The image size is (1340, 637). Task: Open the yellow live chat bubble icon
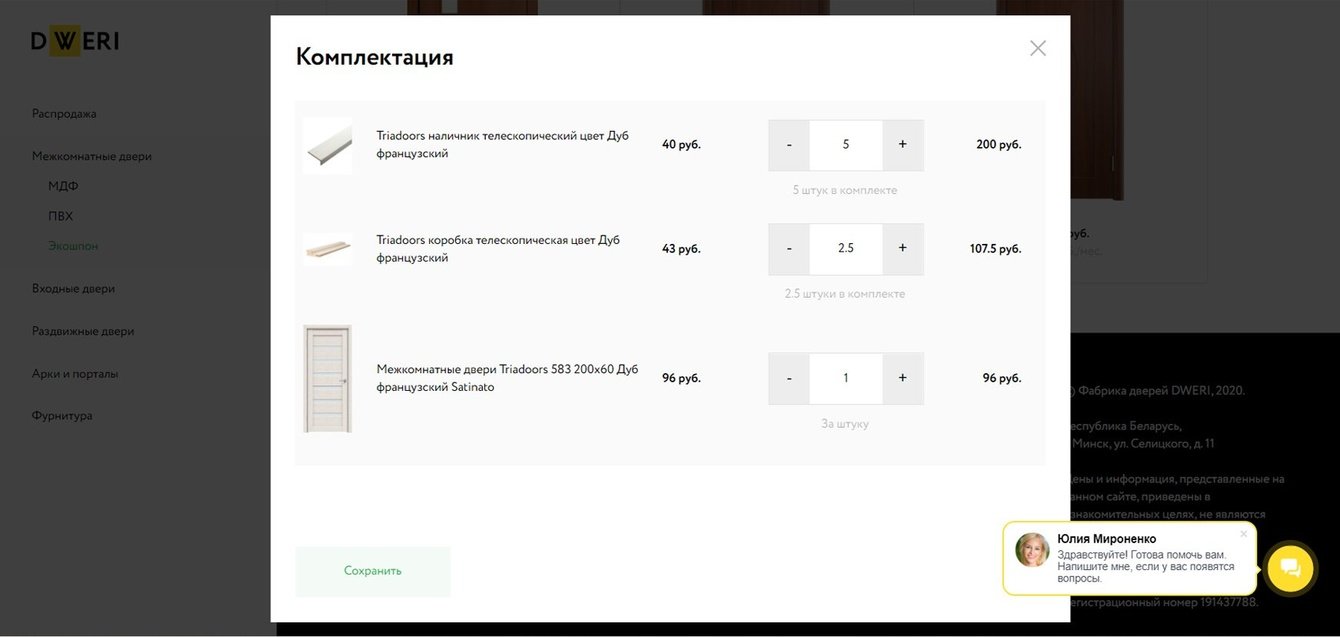point(1290,568)
